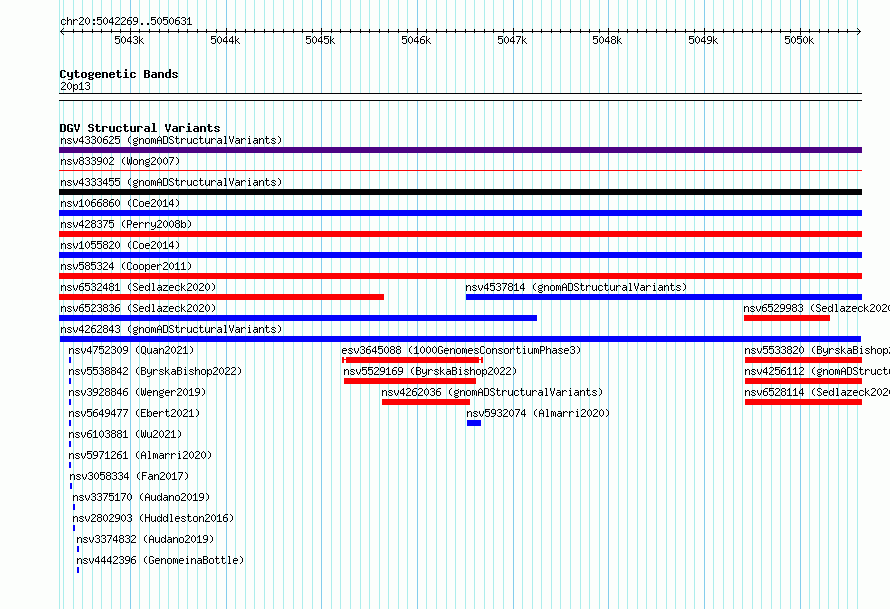Select the purple nsv4330625 variant bar
The height and width of the screenshot is (609, 890).
[x=460, y=150]
